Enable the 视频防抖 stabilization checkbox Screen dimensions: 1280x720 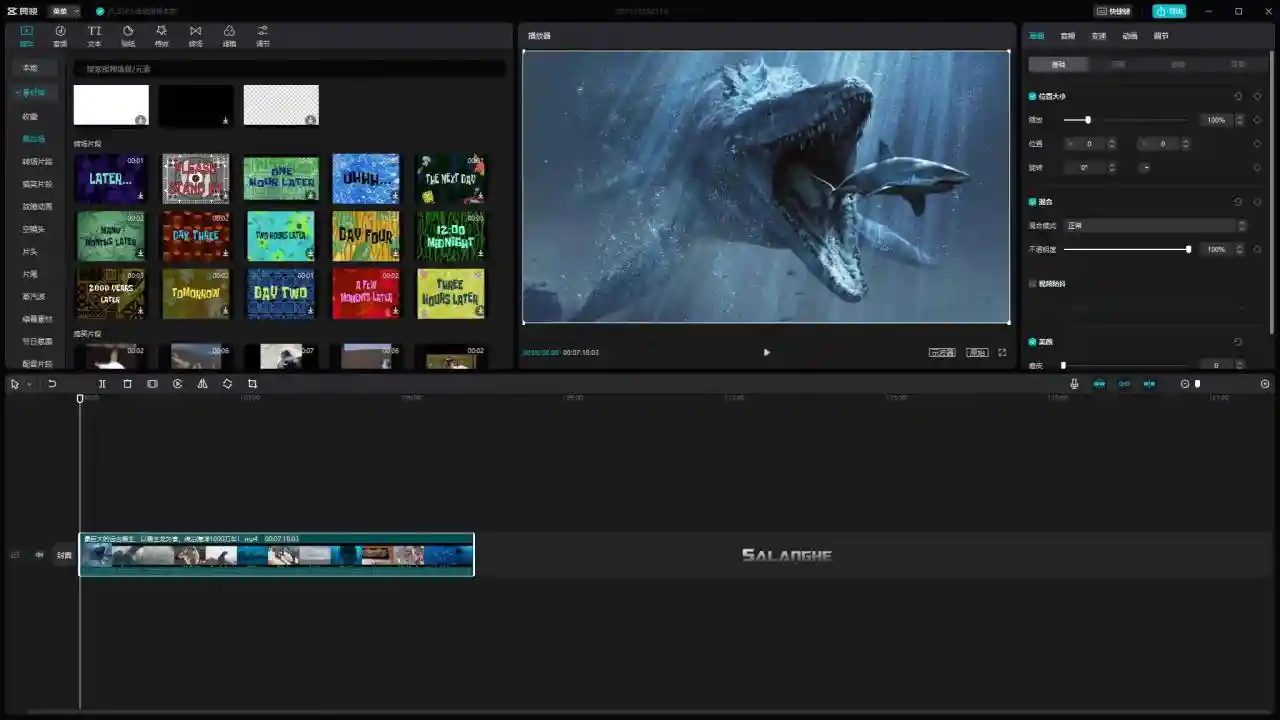1033,284
